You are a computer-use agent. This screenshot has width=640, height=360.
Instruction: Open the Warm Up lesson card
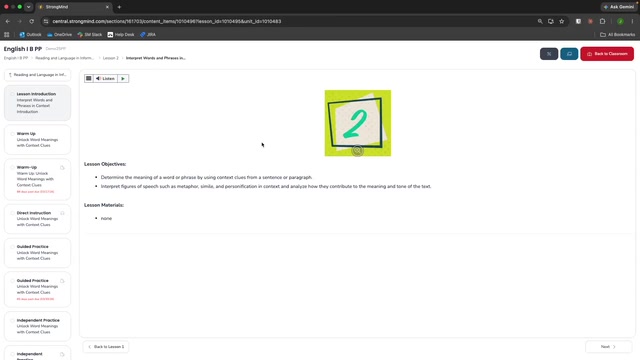[37, 140]
